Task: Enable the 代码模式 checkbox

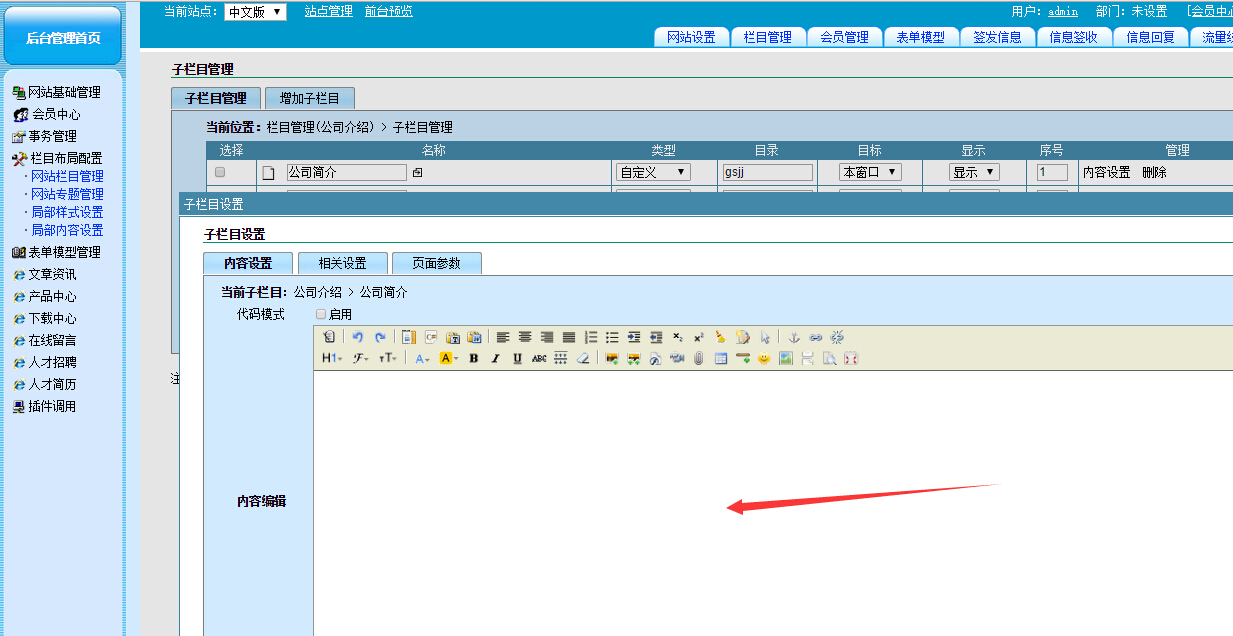Action: pos(321,314)
